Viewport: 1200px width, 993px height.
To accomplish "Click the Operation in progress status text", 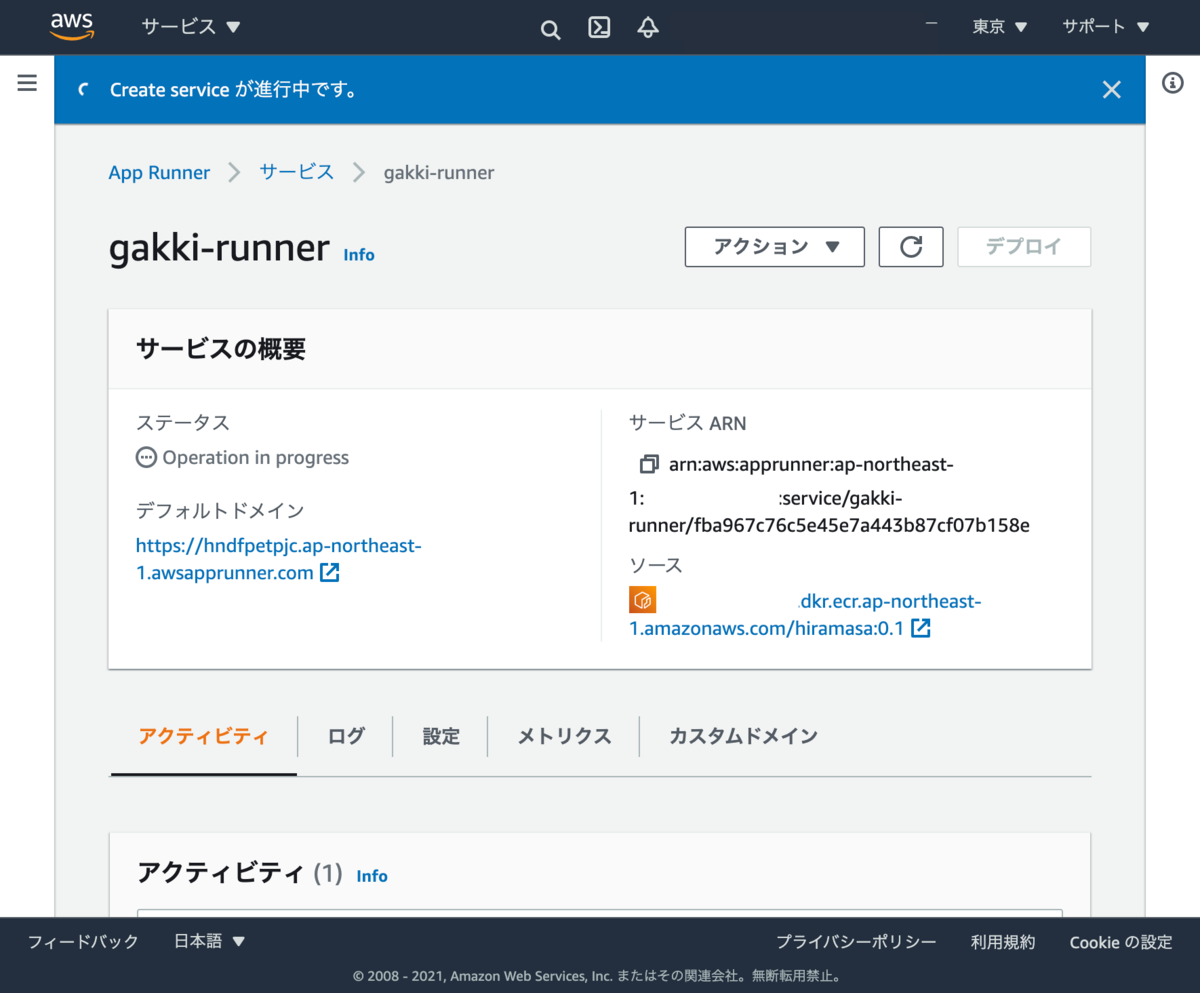I will [256, 458].
